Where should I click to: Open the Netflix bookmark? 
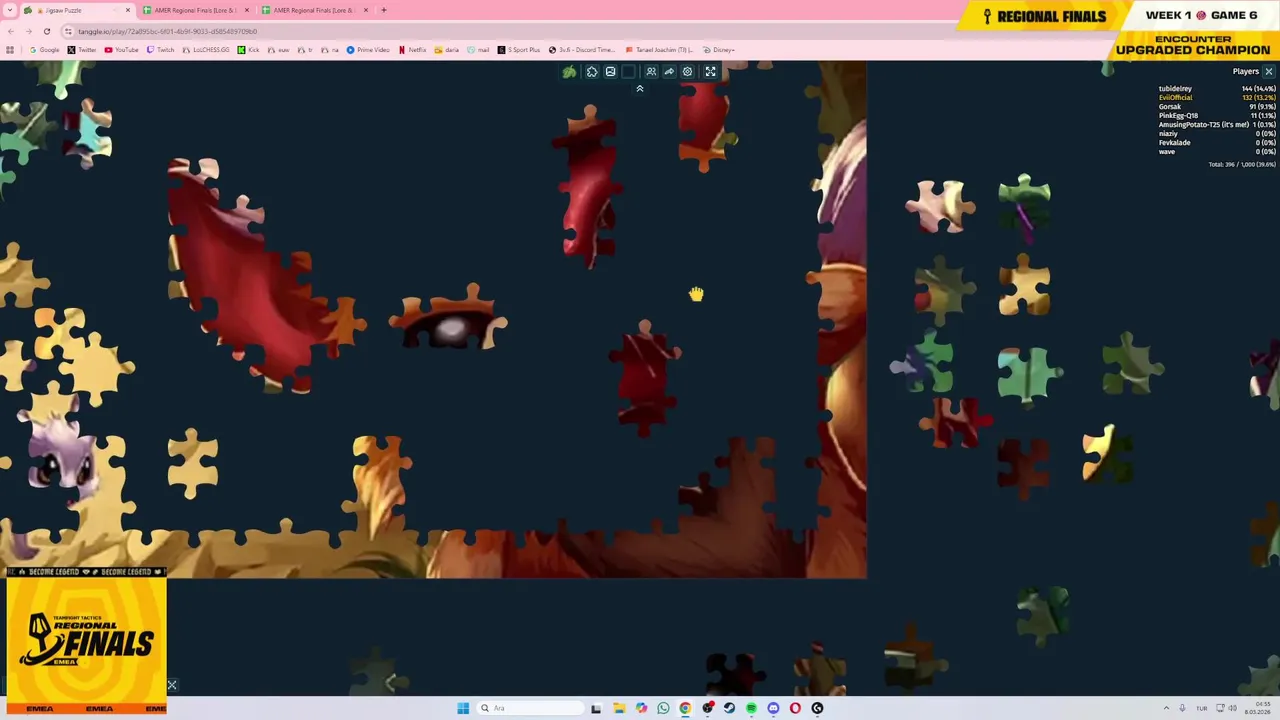pos(412,50)
